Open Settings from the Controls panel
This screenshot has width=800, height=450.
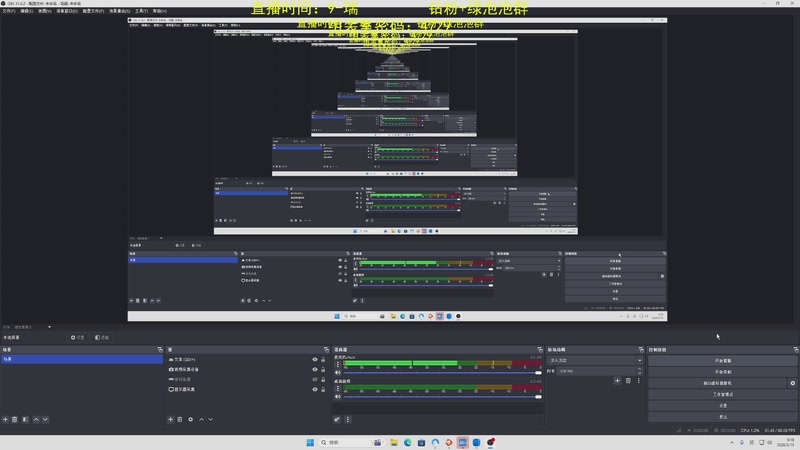(722, 405)
